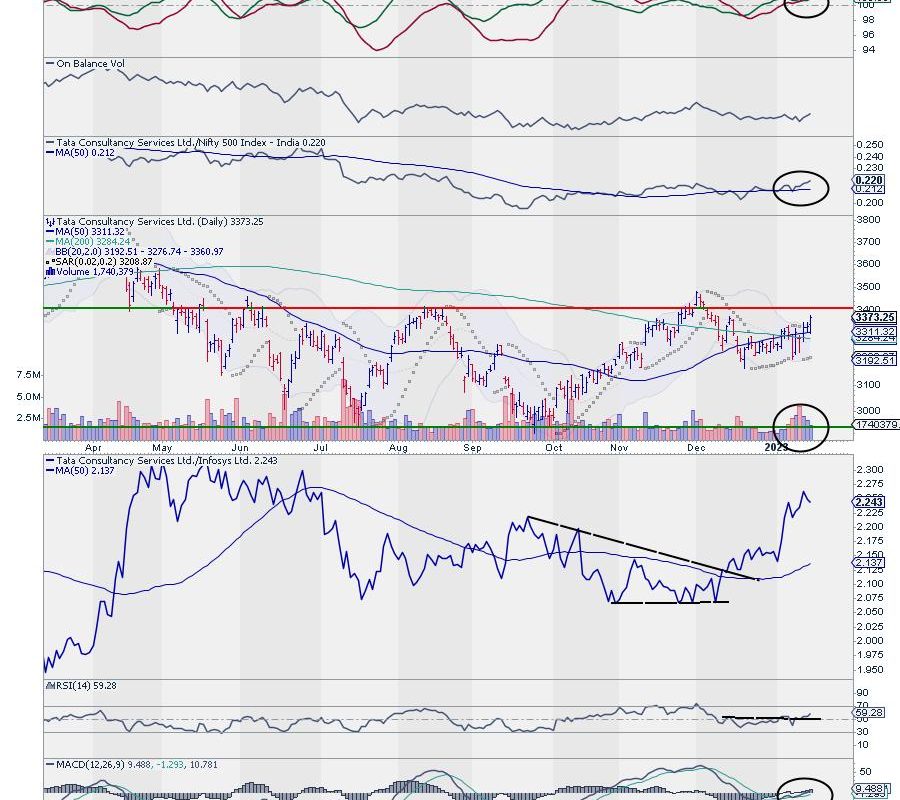Click the 3800 price axis label

point(868,220)
